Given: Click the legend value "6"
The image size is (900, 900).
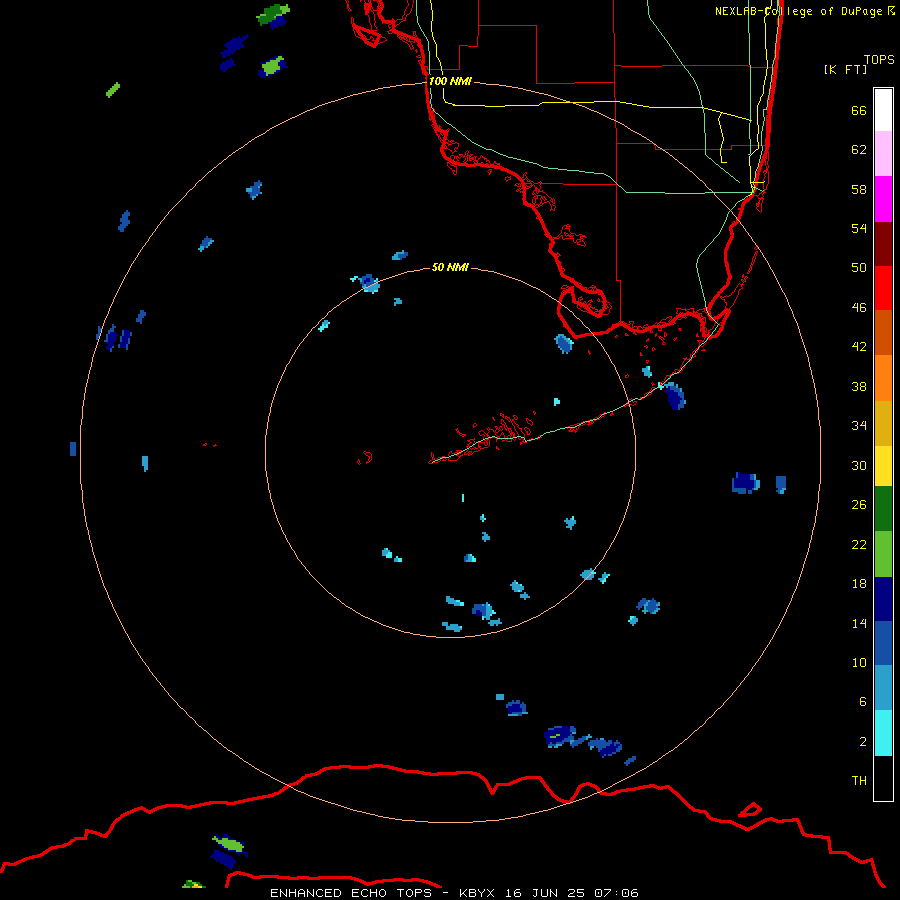Looking at the screenshot, I should coord(862,701).
